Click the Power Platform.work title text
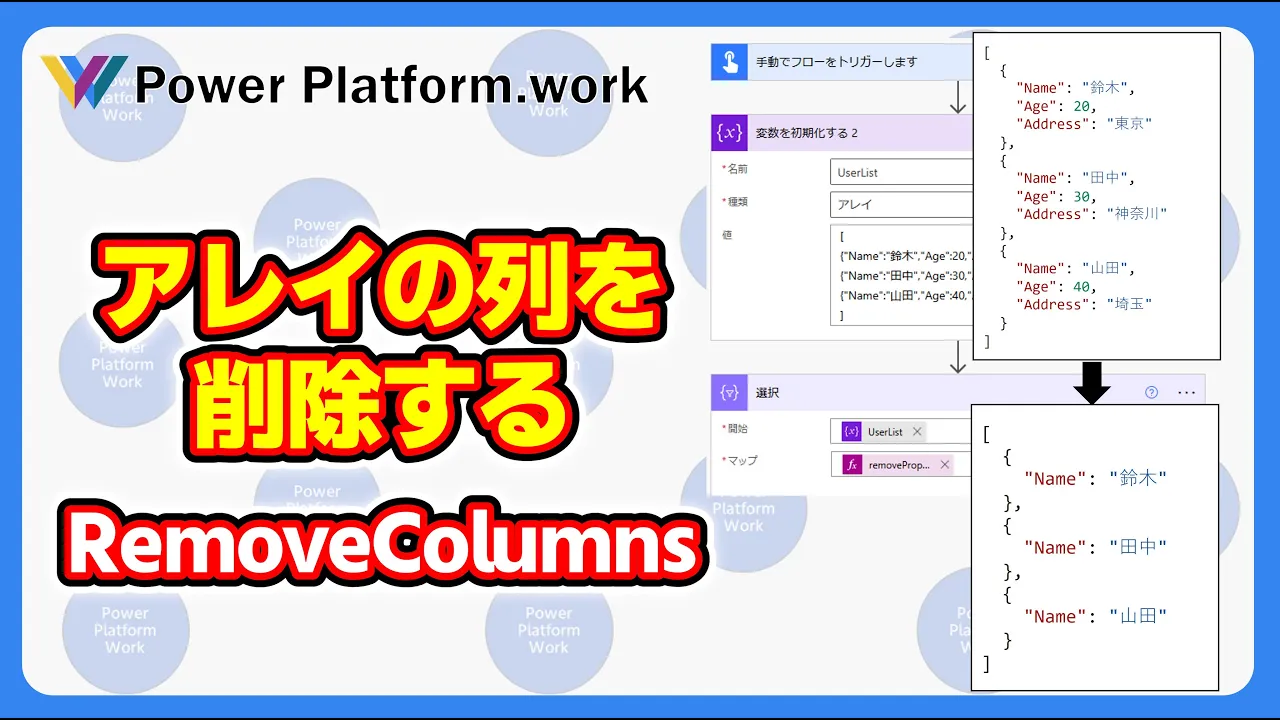The width and height of the screenshot is (1280, 720). pyautogui.click(x=392, y=86)
